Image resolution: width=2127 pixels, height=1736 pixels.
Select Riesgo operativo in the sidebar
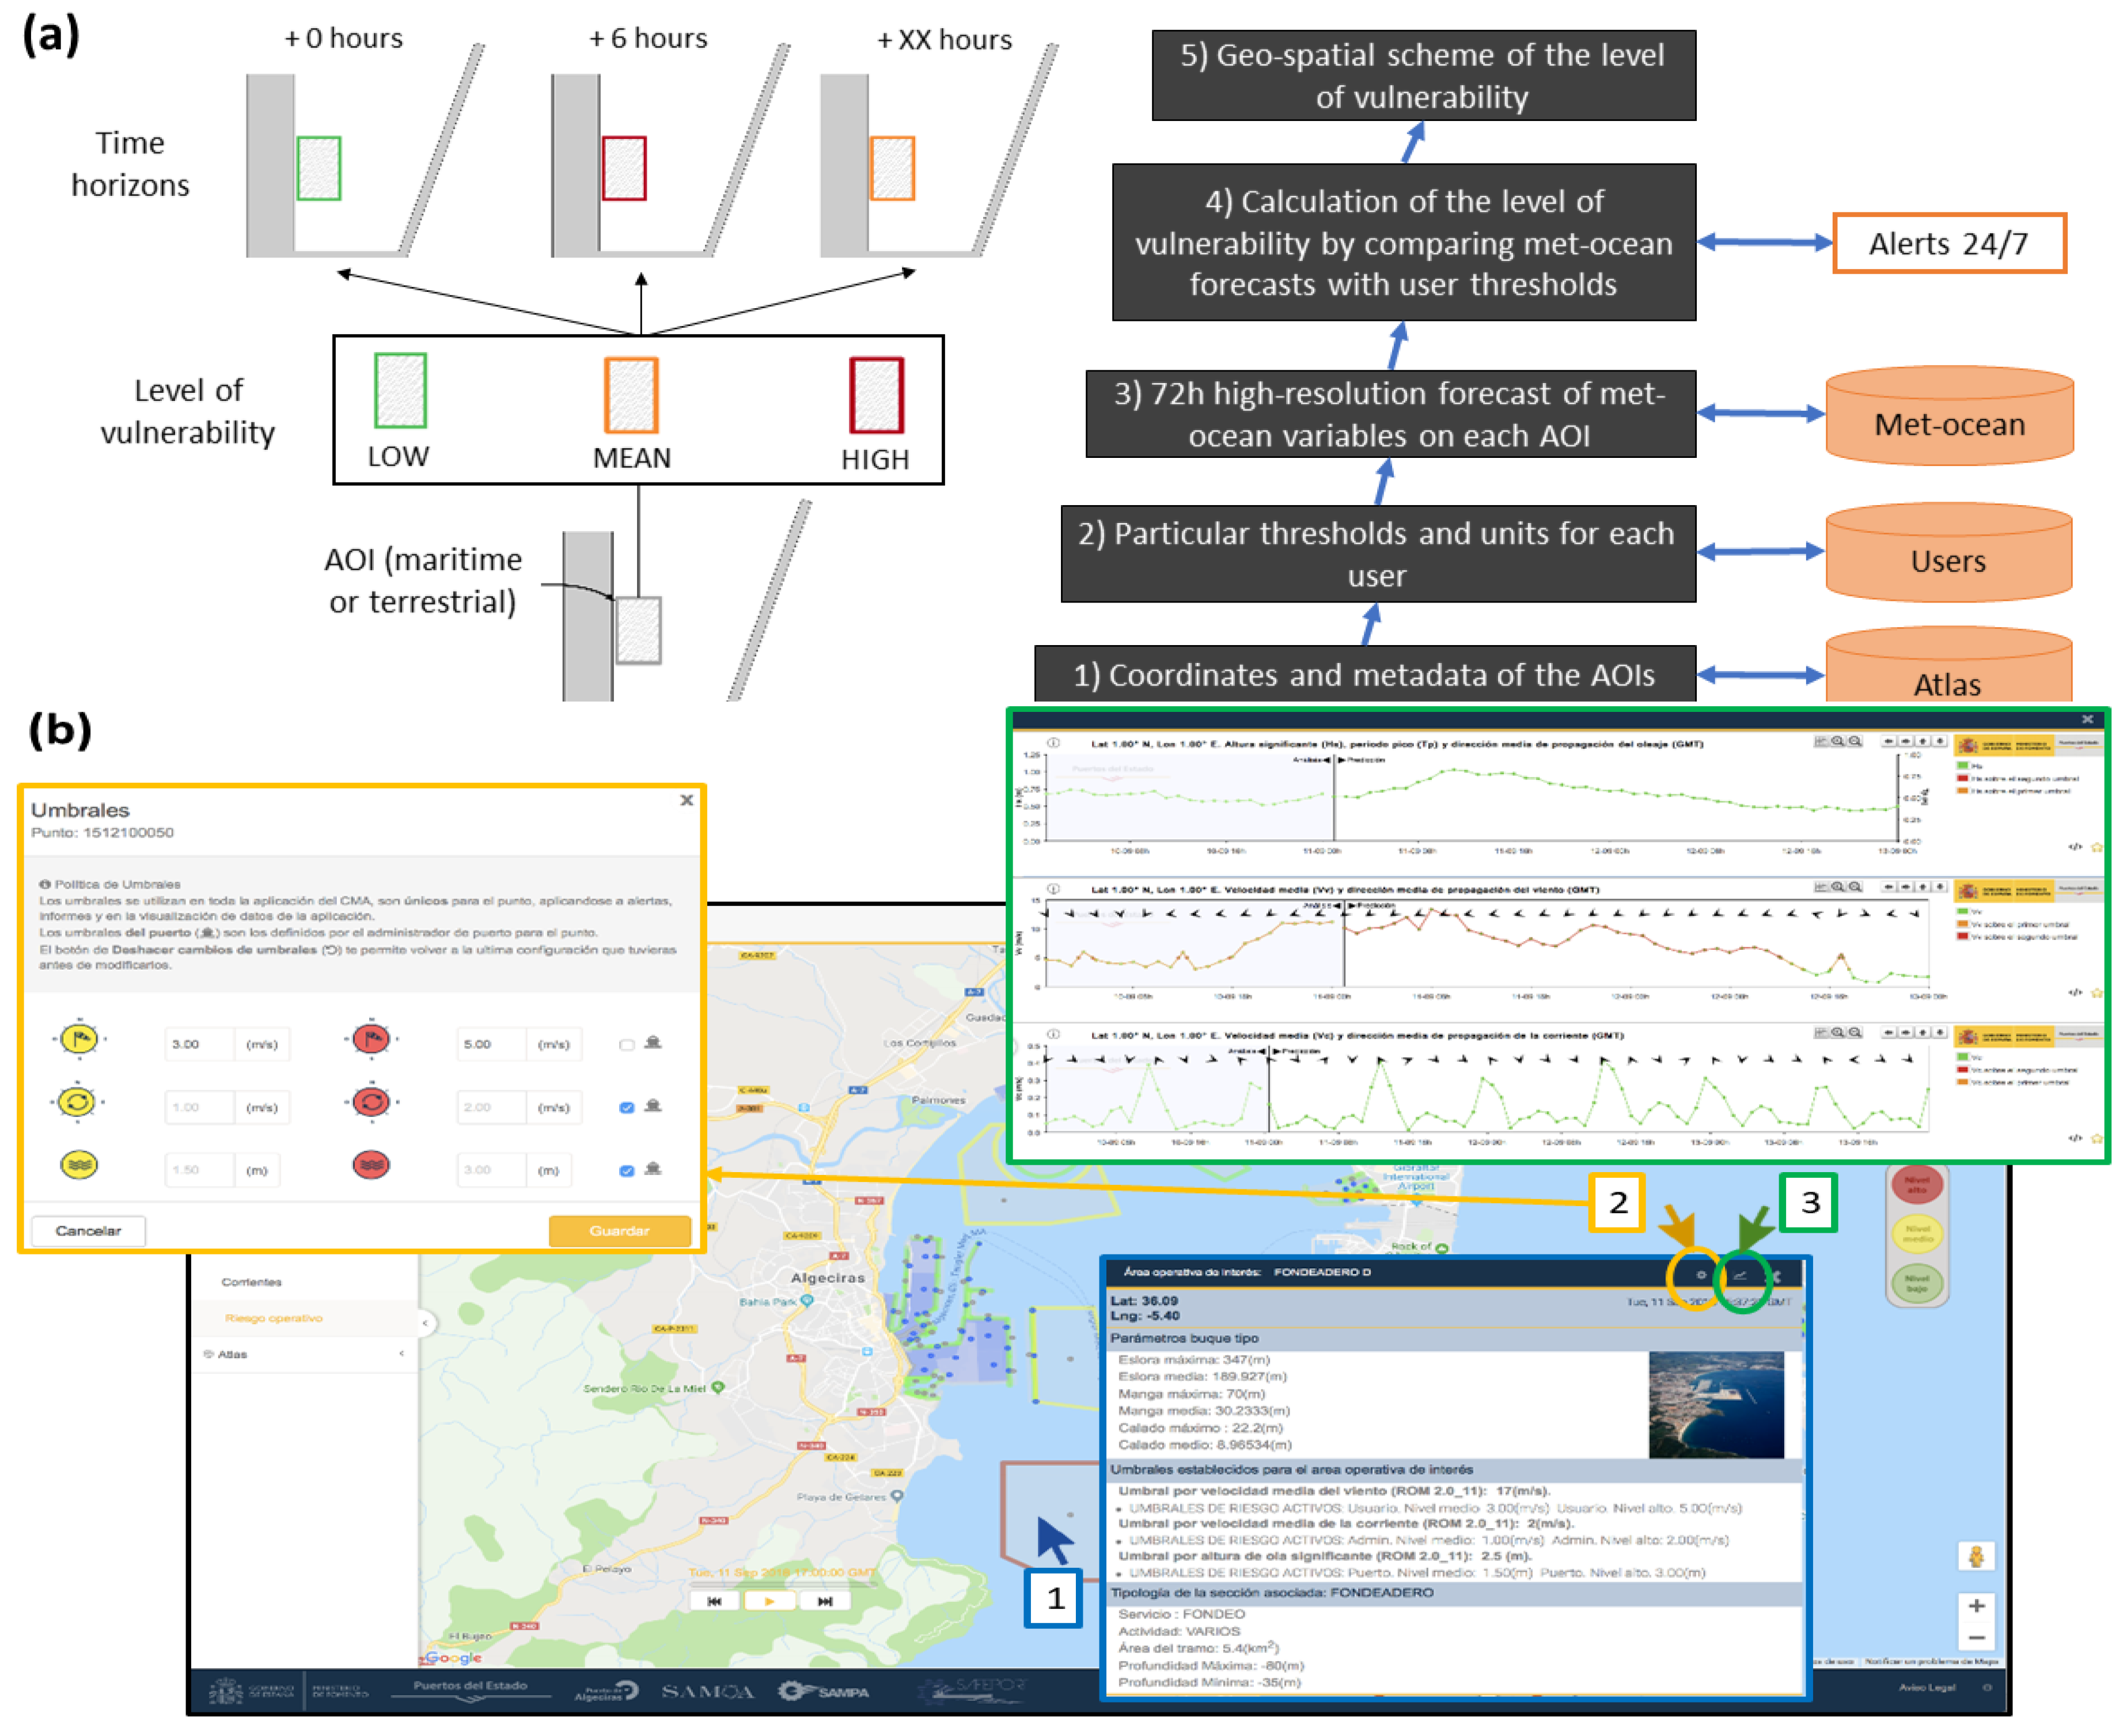273,1318
